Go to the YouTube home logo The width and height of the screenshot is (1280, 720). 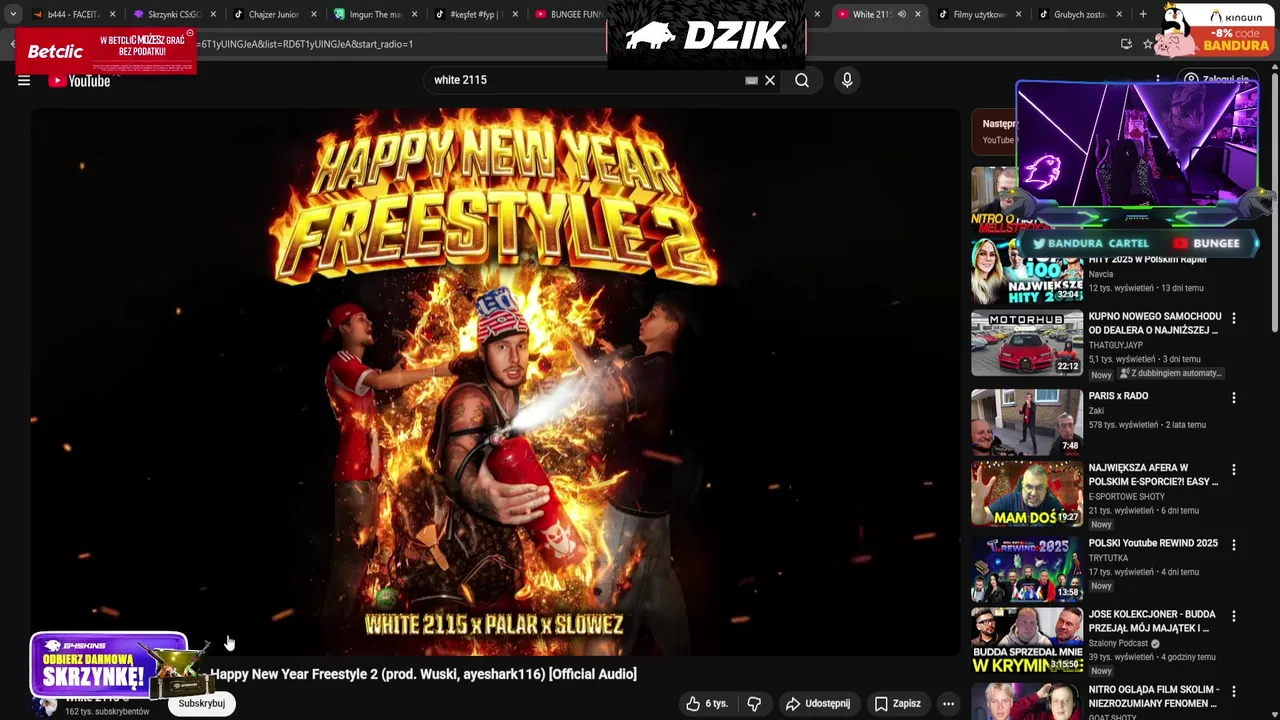pyautogui.click(x=79, y=81)
